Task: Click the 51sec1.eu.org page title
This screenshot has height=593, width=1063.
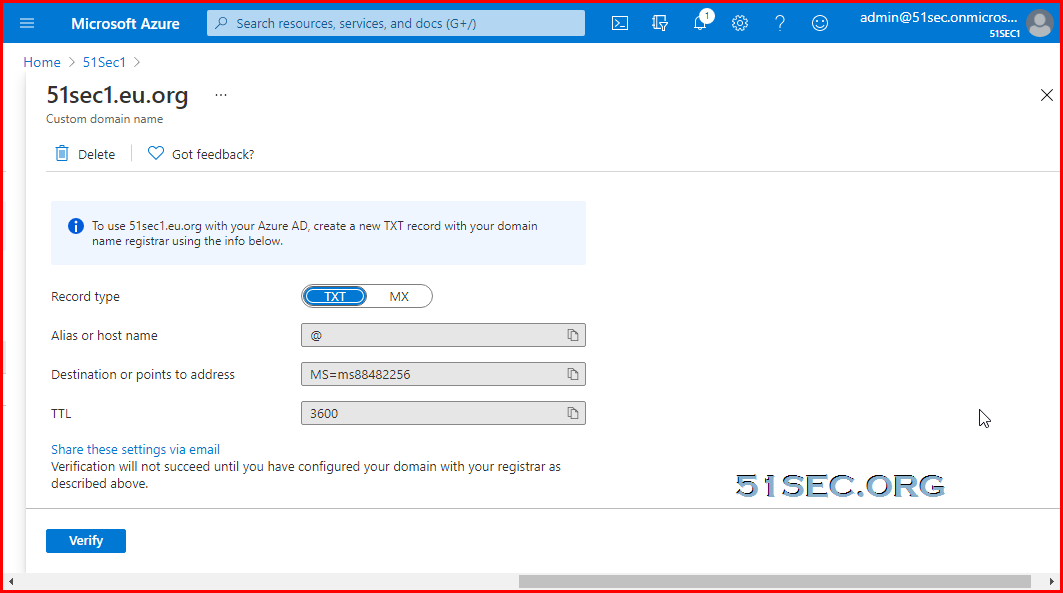Action: click(117, 95)
